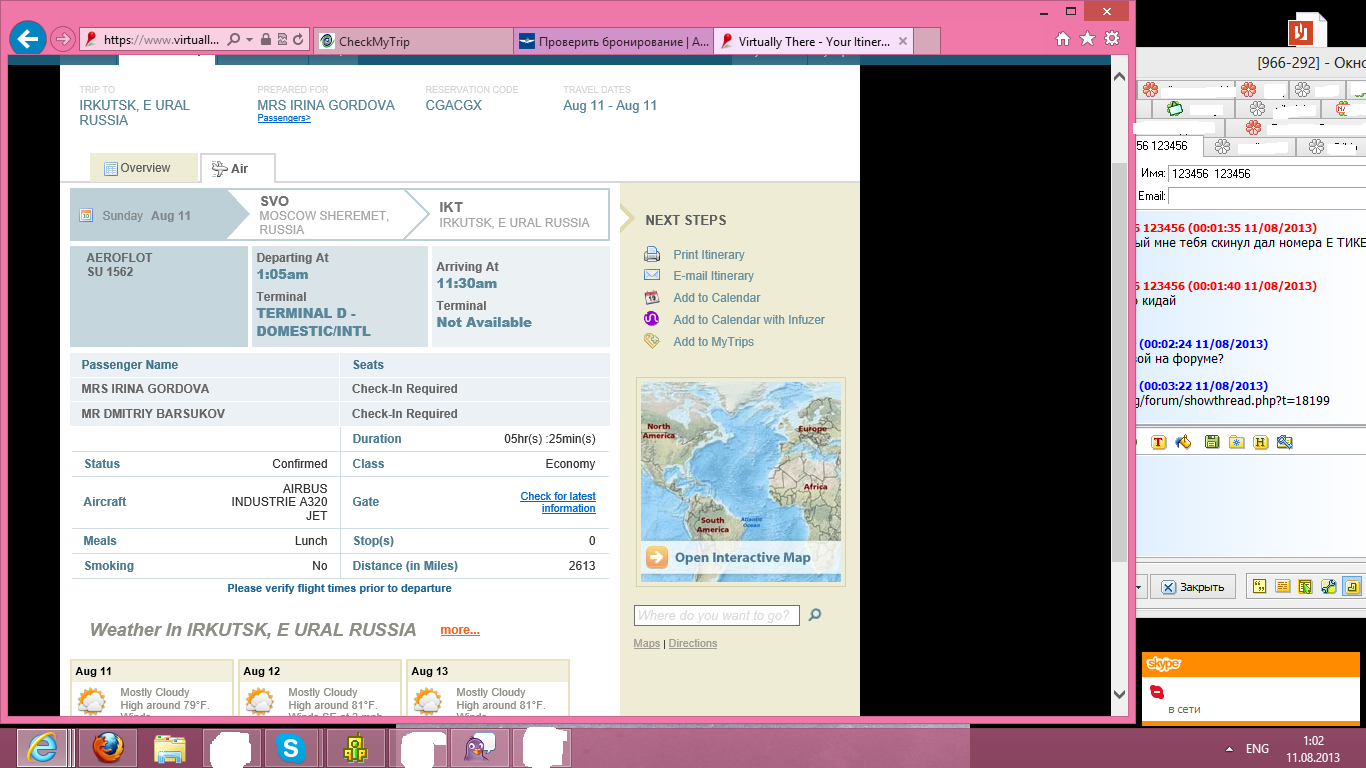Image resolution: width=1366 pixels, height=768 pixels.
Task: Click the calendar icon beside Sunday Aug 11
Action: tap(86, 215)
